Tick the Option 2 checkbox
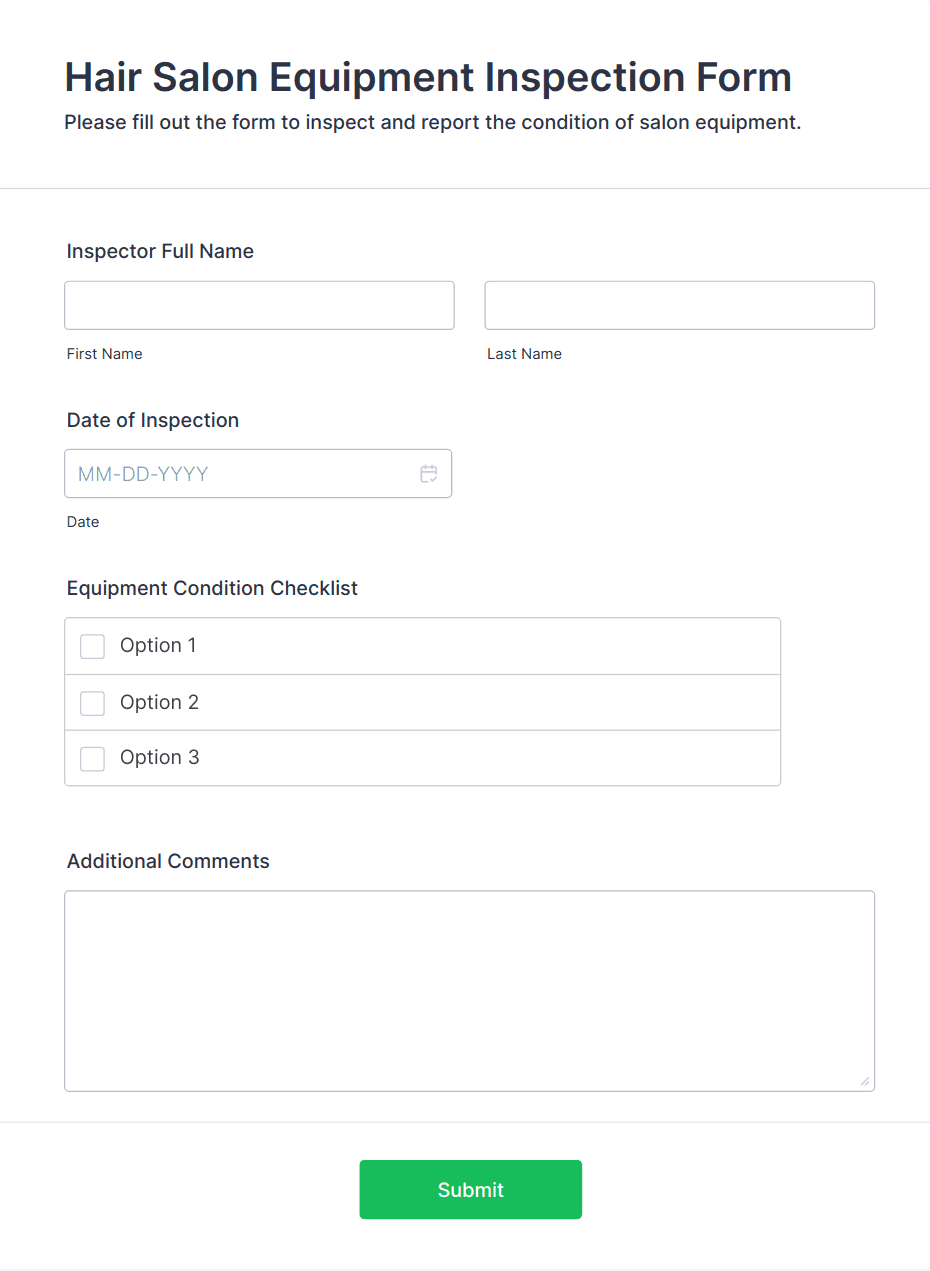The width and height of the screenshot is (930, 1271). point(92,703)
